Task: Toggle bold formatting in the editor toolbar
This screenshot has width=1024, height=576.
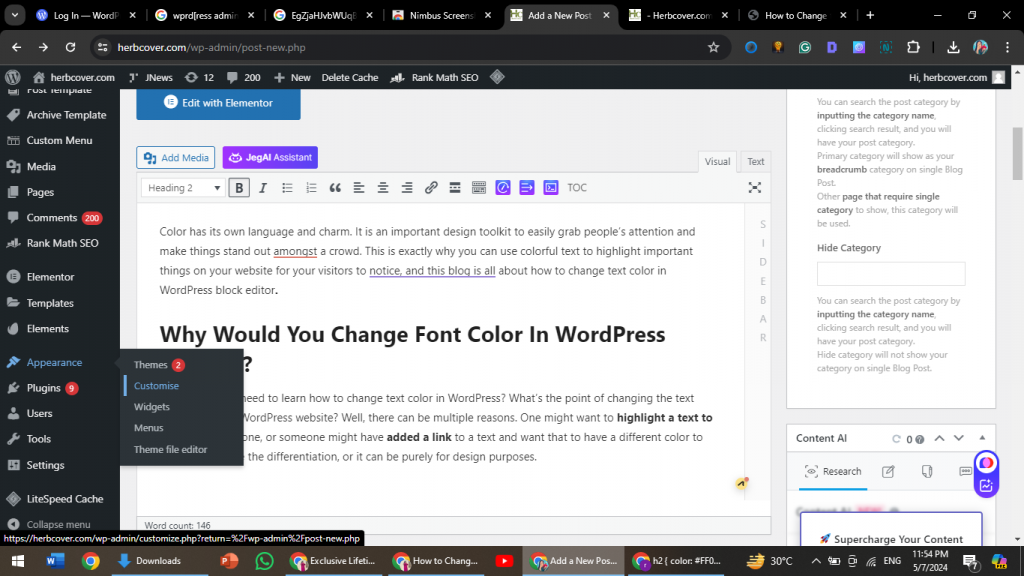Action: point(237,187)
